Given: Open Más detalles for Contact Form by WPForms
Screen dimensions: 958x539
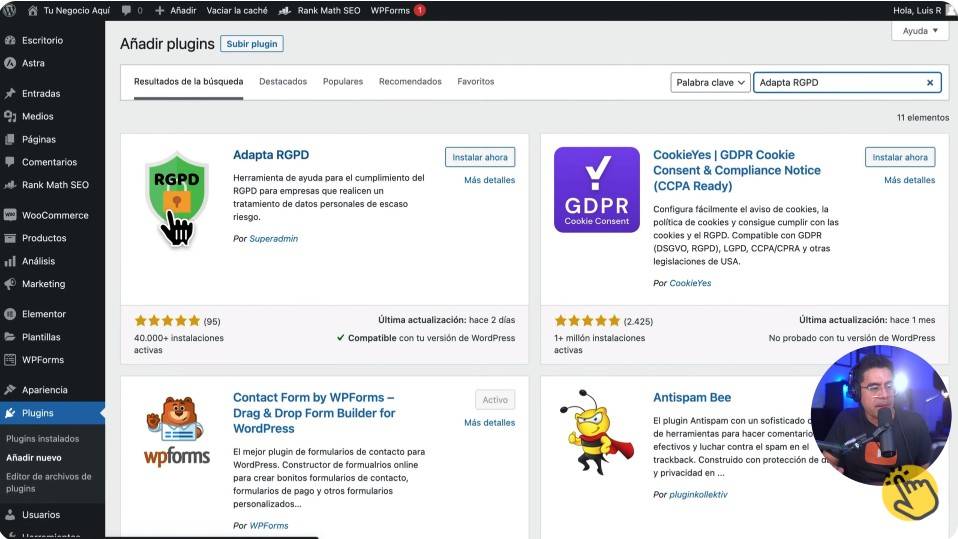Looking at the screenshot, I should (x=489, y=423).
